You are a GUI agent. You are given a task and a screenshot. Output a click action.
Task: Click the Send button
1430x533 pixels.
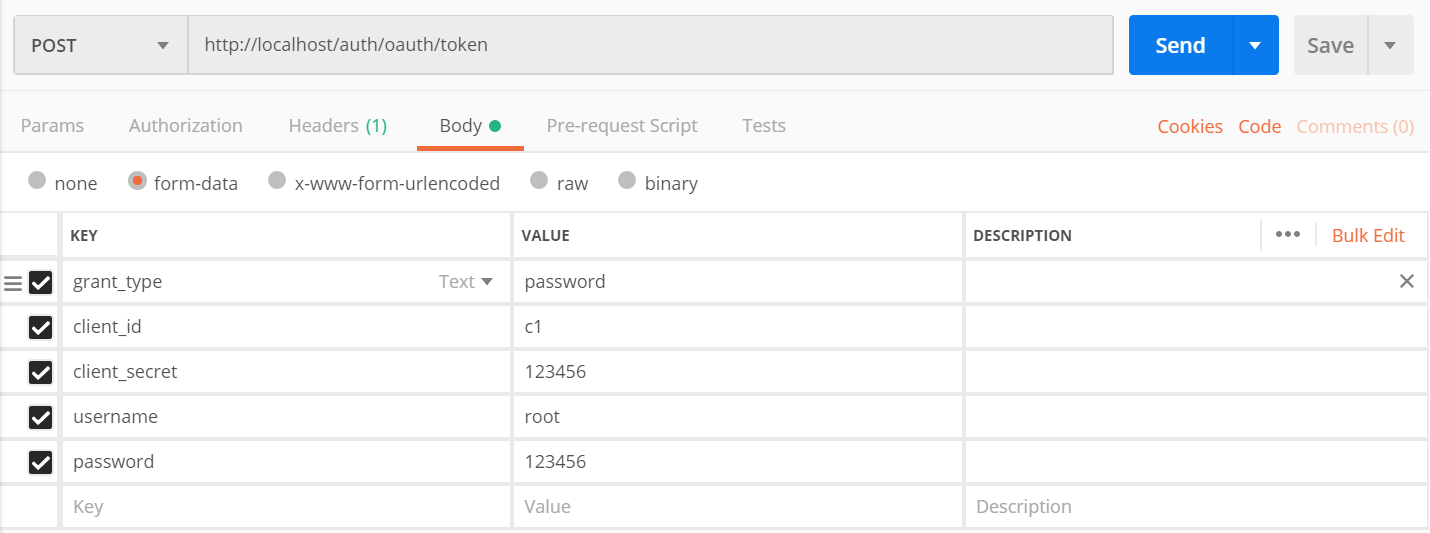pyautogui.click(x=1180, y=45)
